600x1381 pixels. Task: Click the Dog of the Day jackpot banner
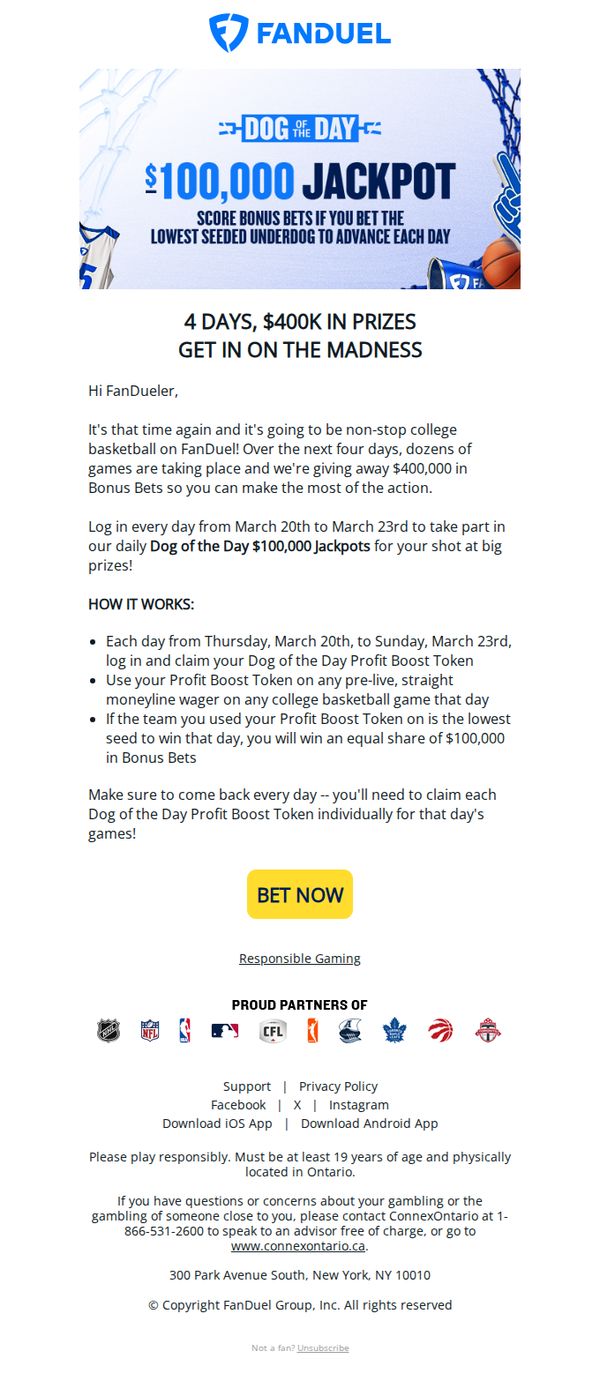tap(300, 179)
